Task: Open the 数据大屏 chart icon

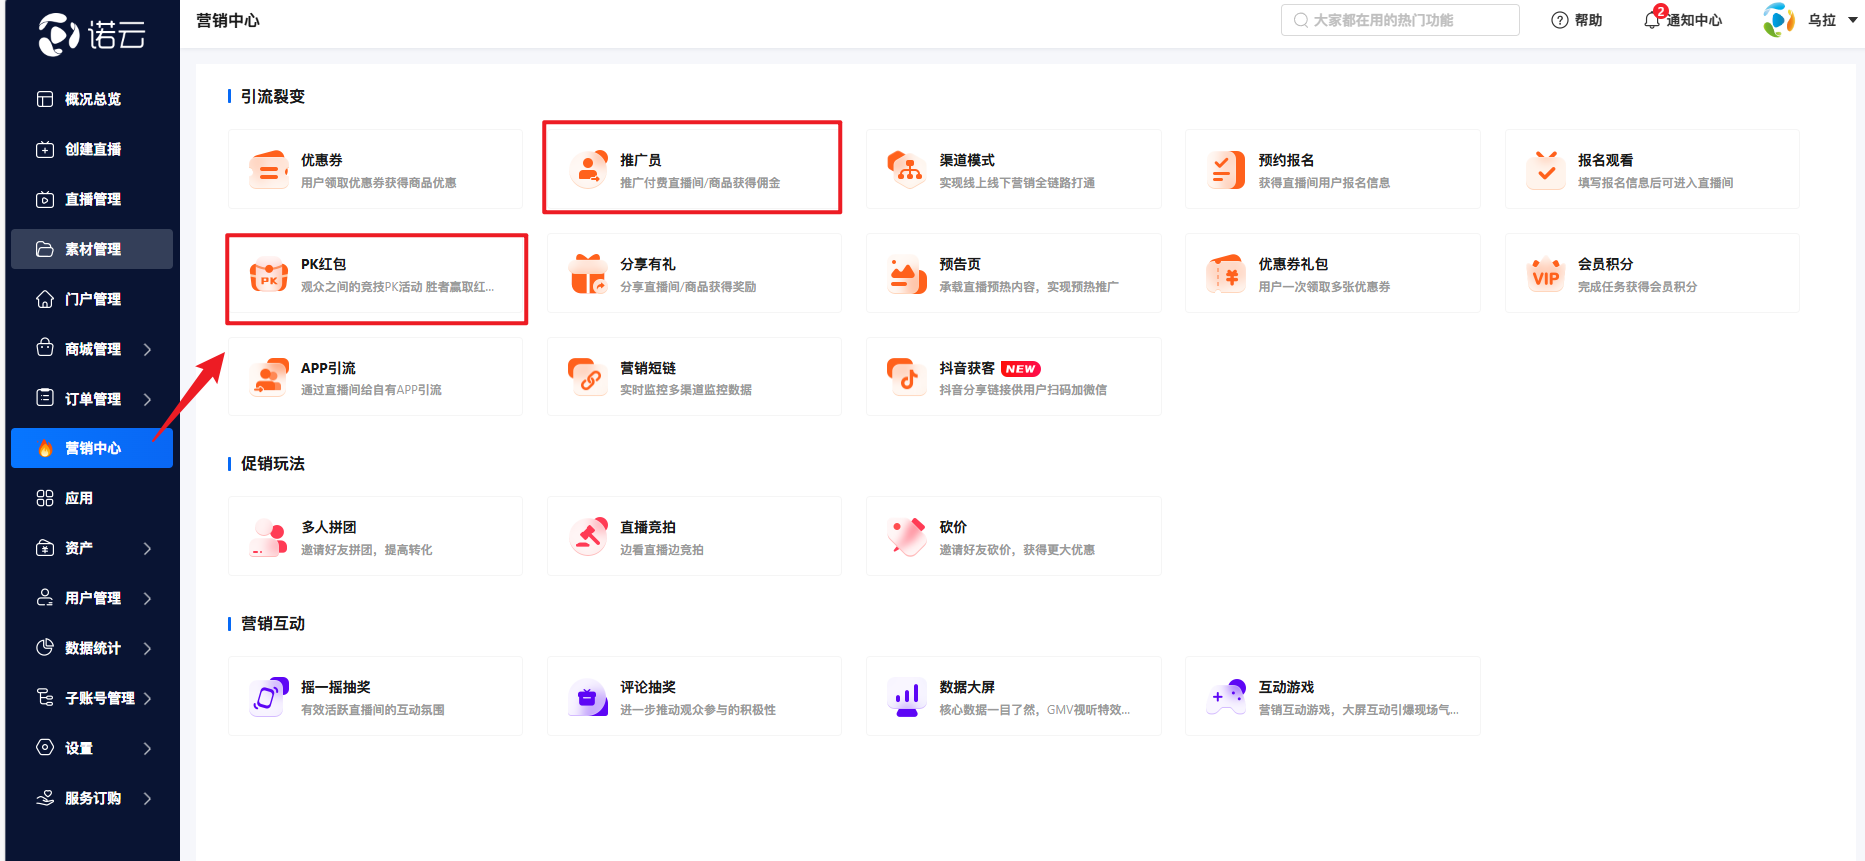Action: pyautogui.click(x=907, y=697)
